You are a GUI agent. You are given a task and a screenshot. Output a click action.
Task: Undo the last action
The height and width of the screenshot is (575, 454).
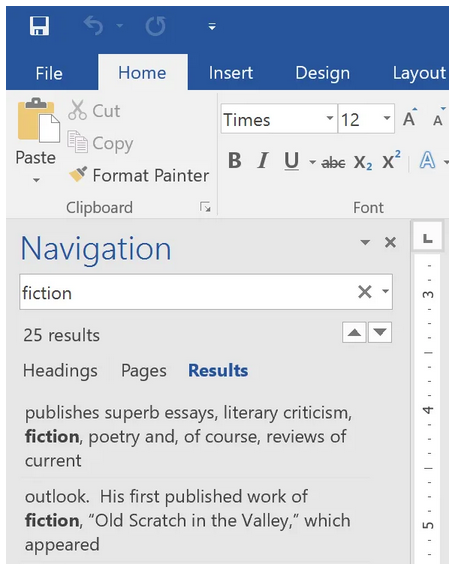[x=94, y=26]
